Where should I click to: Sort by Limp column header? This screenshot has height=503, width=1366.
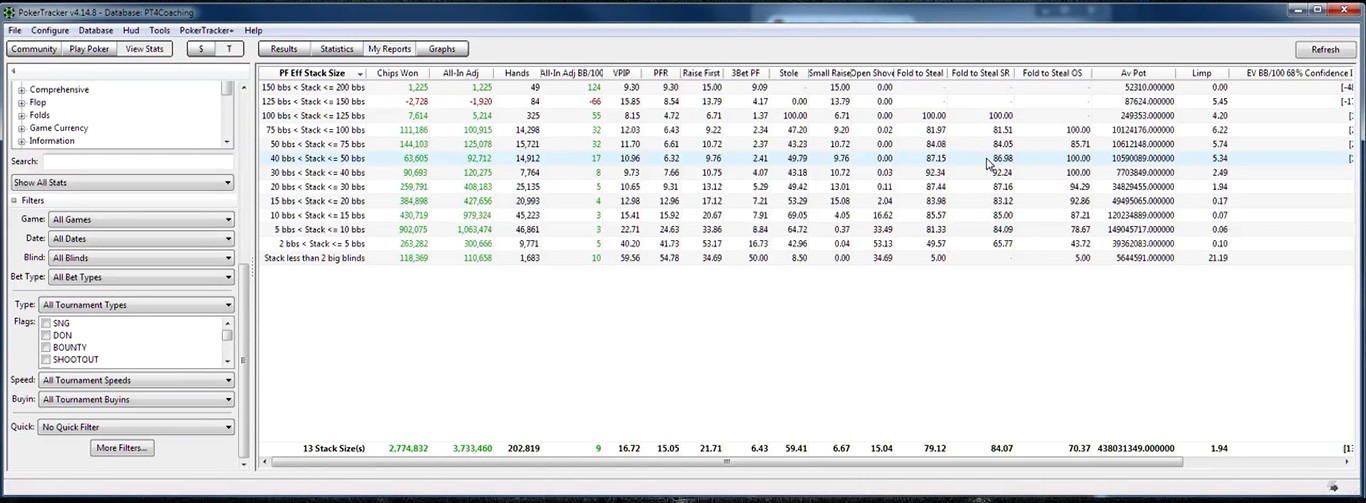[1202, 73]
